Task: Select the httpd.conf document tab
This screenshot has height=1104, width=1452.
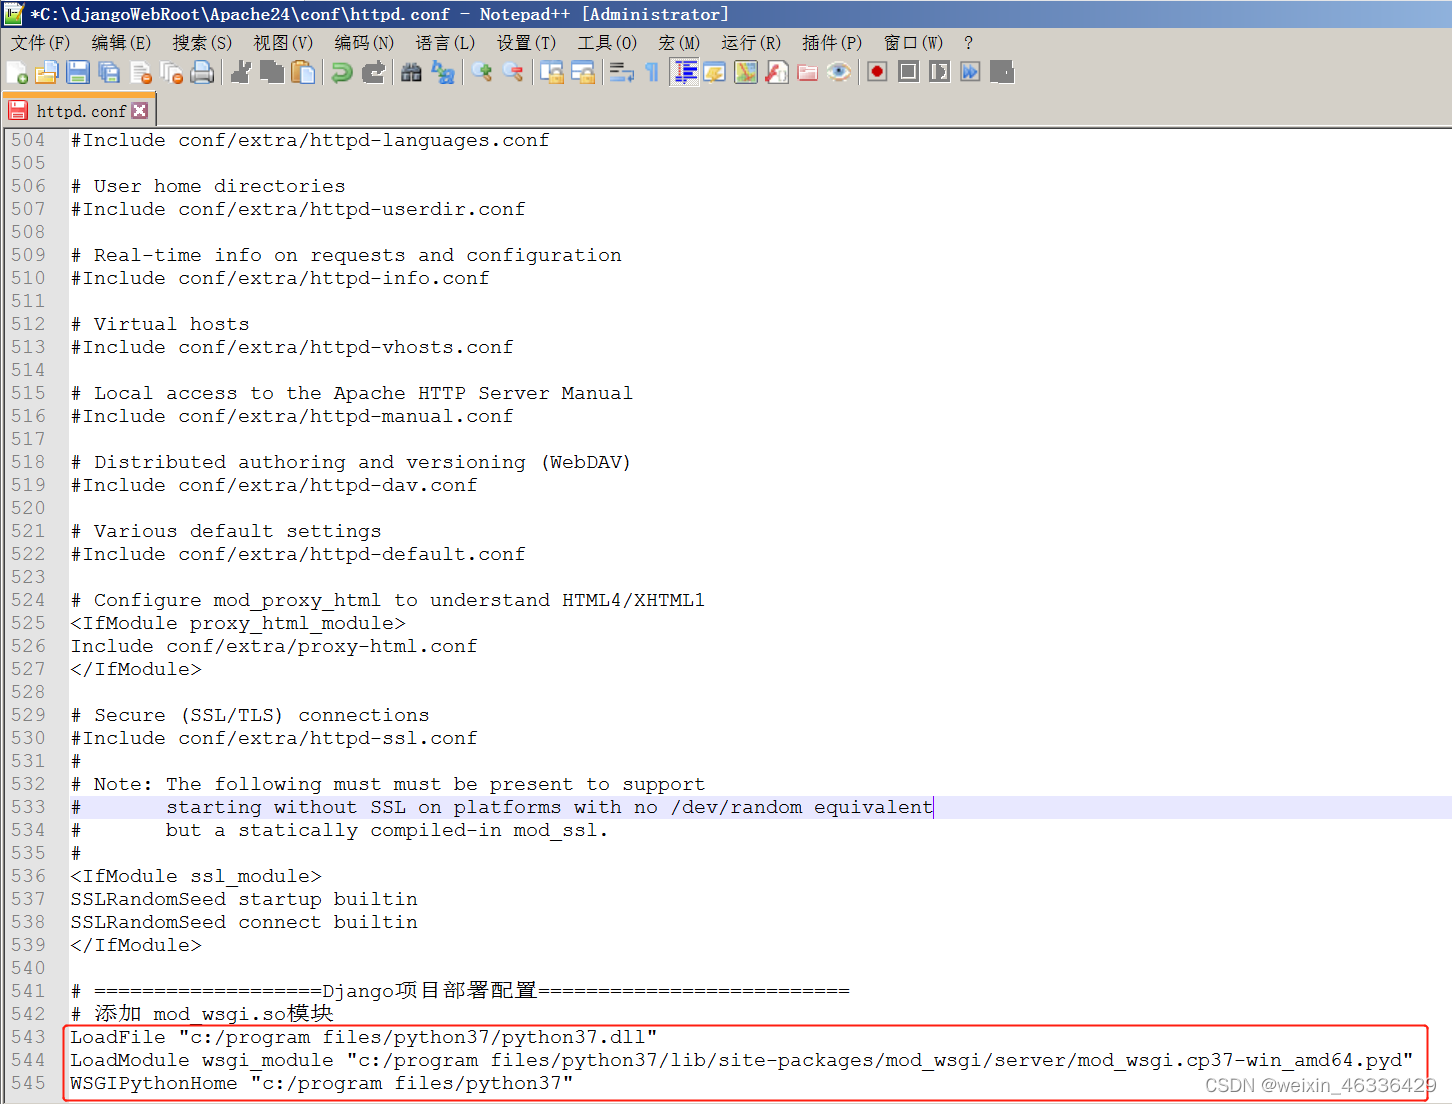Action: coord(80,111)
